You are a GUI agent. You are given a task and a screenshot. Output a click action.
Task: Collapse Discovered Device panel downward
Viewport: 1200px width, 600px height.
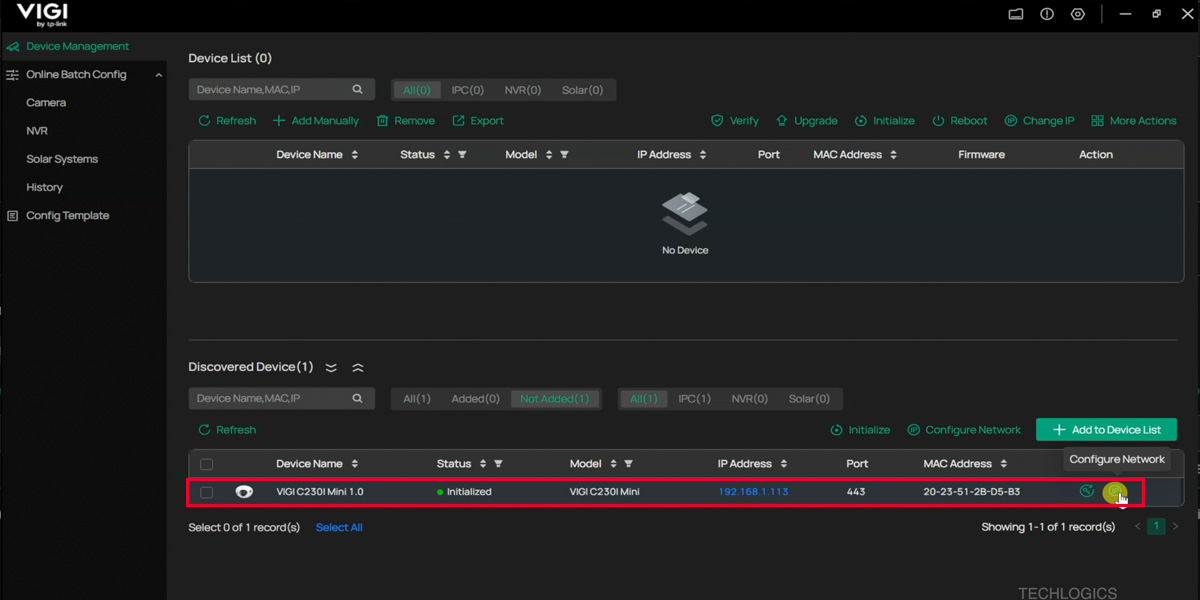tap(331, 368)
